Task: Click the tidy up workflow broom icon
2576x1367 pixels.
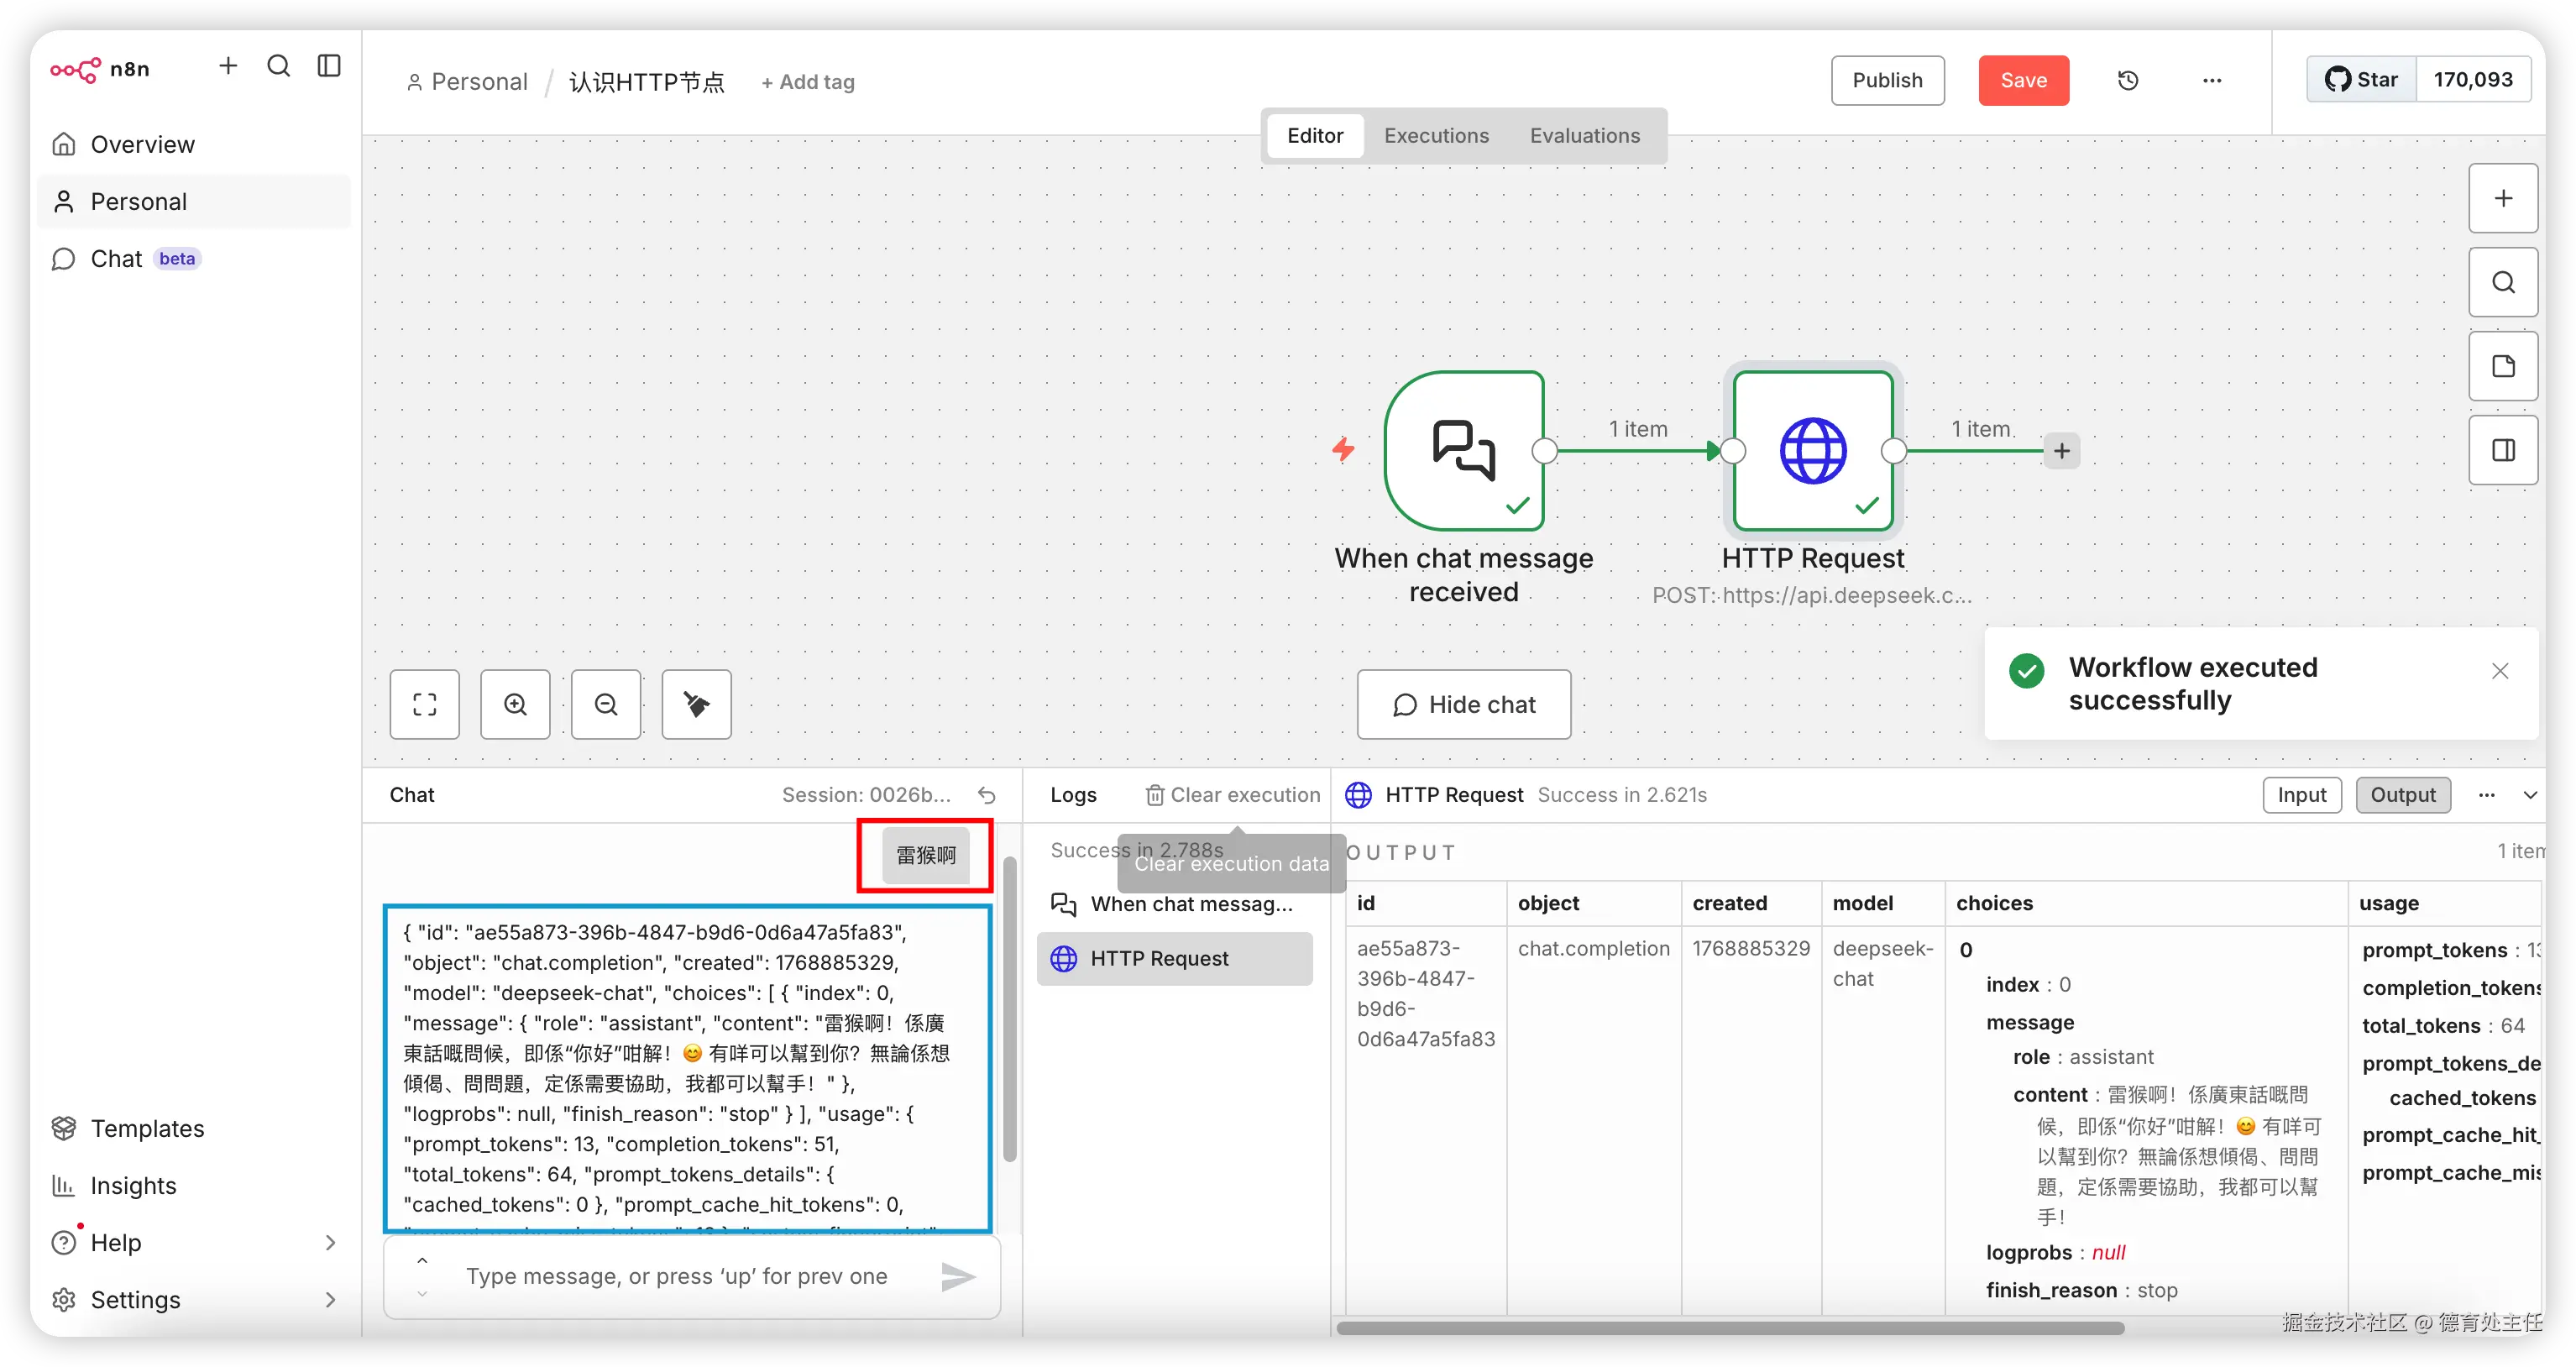Action: pos(696,705)
